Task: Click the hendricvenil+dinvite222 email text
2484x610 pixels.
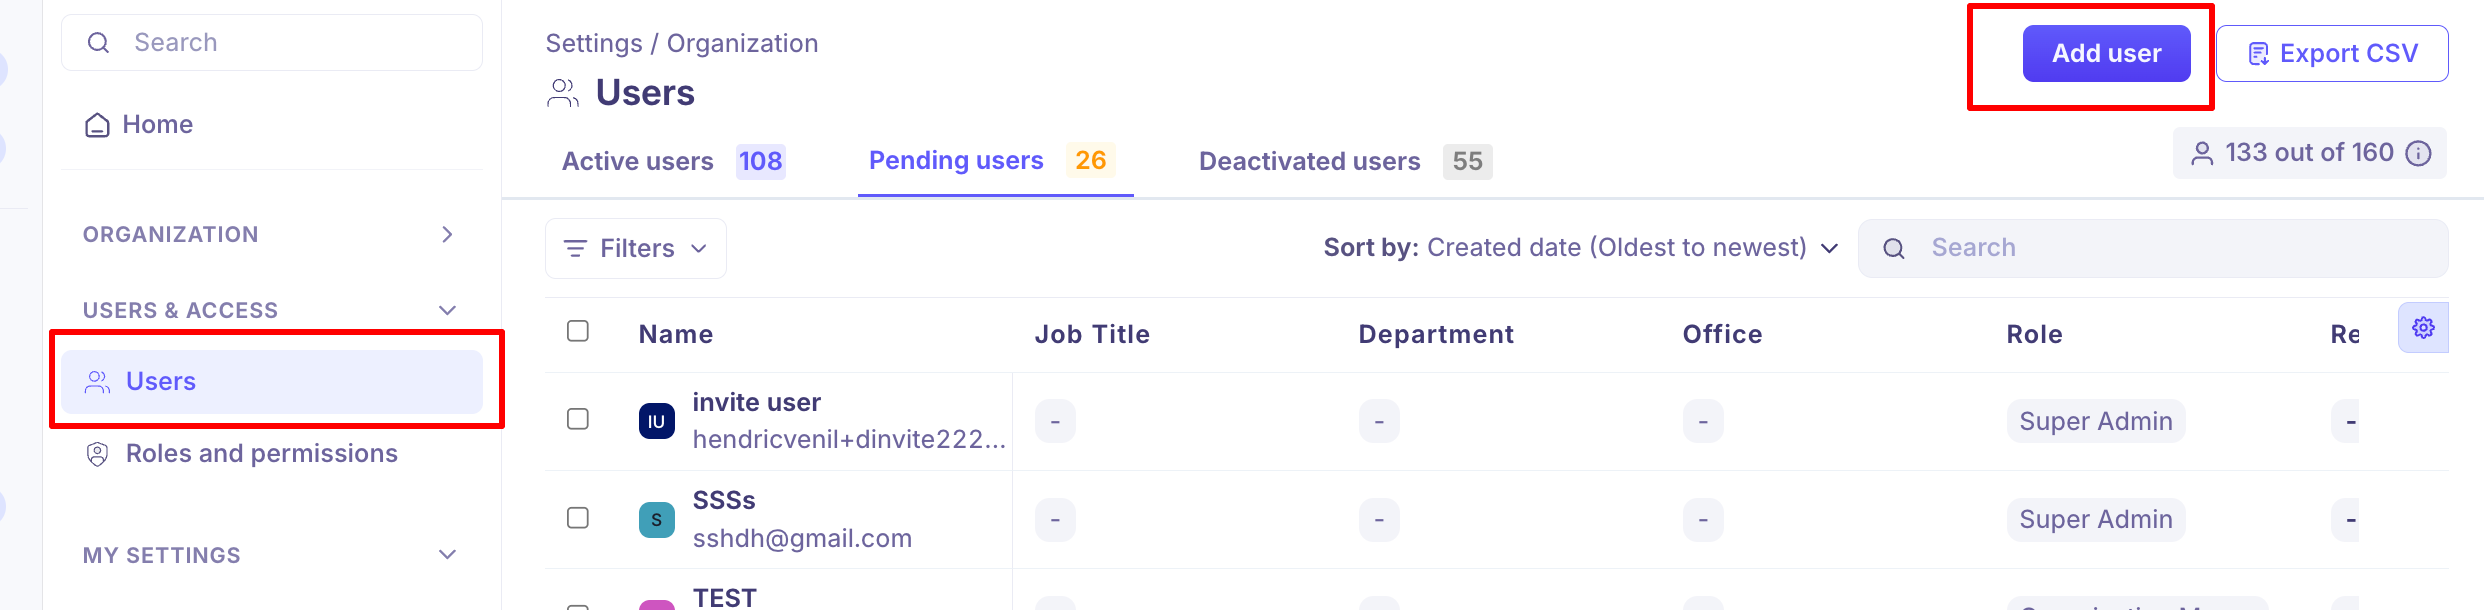Action: coord(849,439)
